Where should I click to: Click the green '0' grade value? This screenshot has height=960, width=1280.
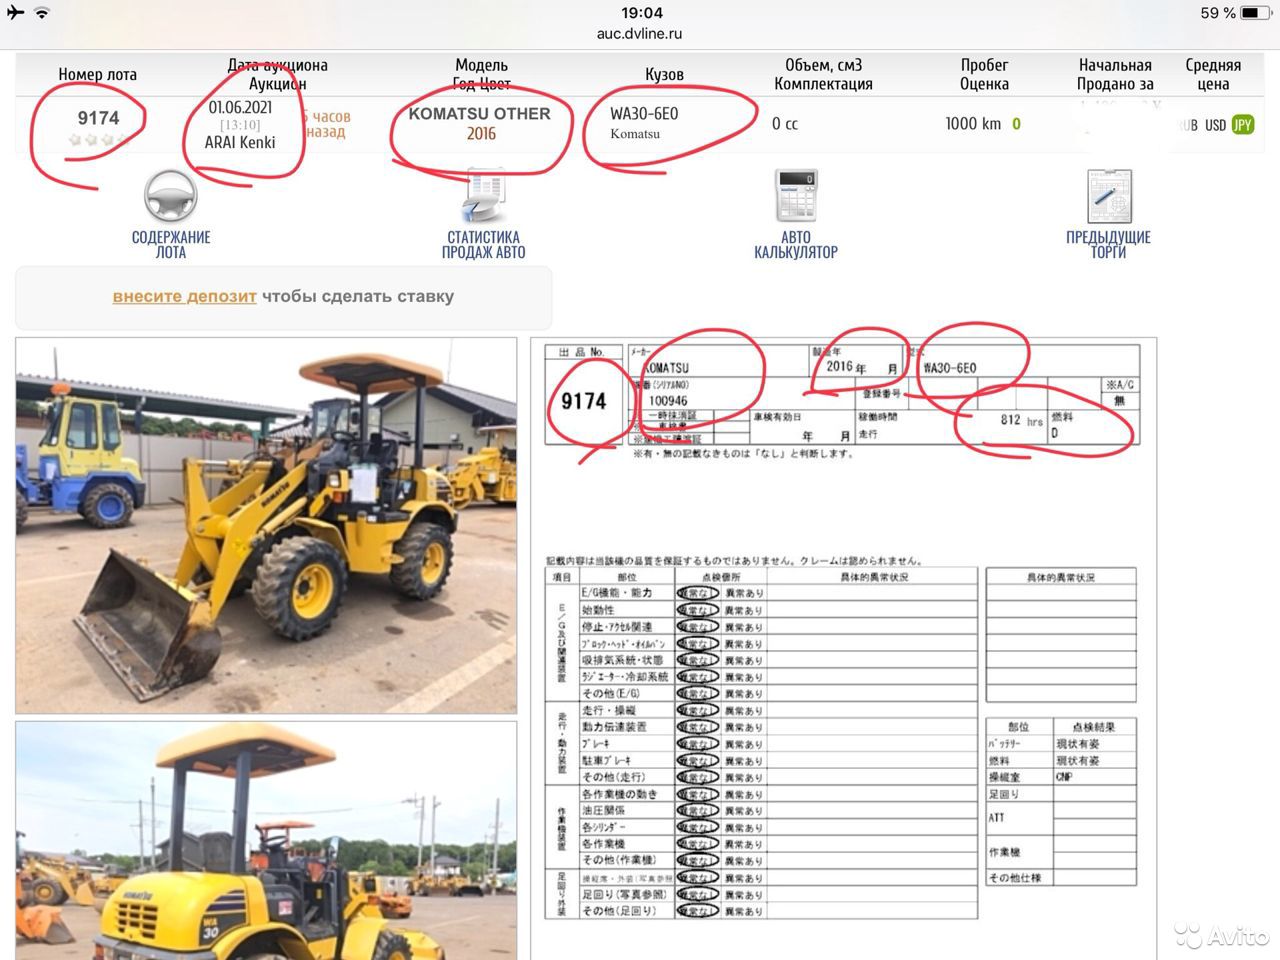[1016, 124]
